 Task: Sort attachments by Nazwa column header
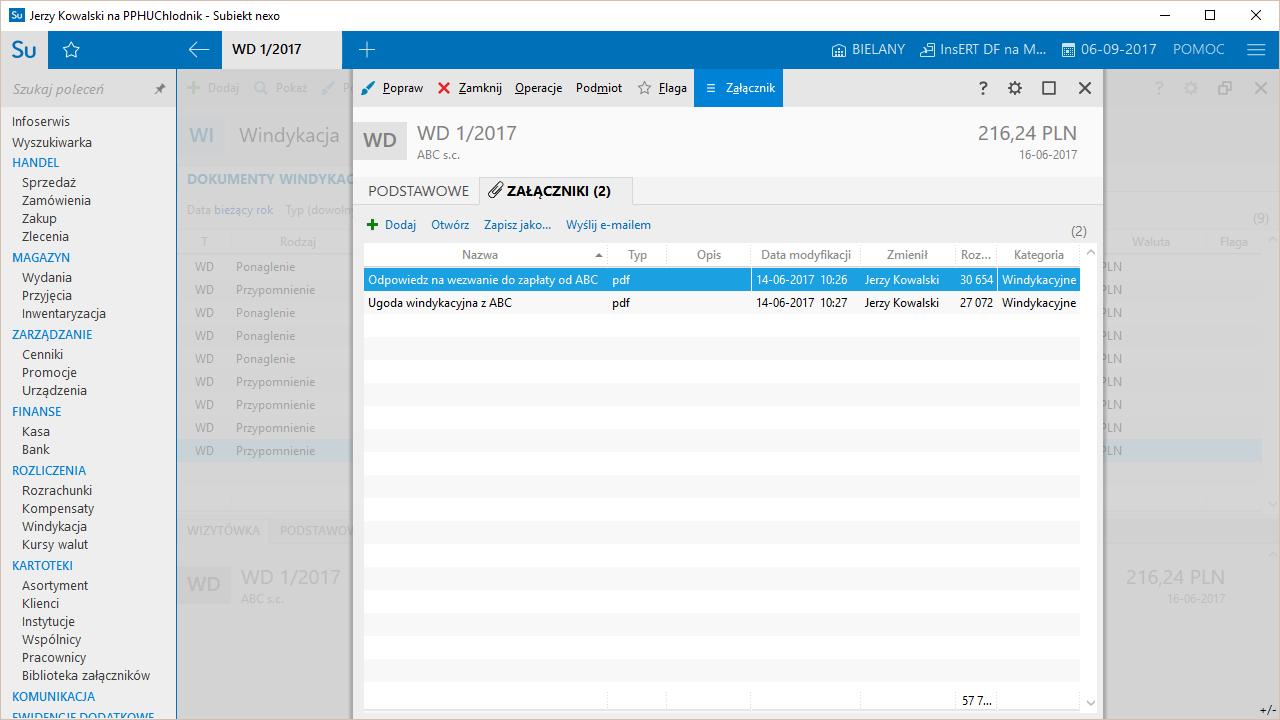click(x=480, y=255)
